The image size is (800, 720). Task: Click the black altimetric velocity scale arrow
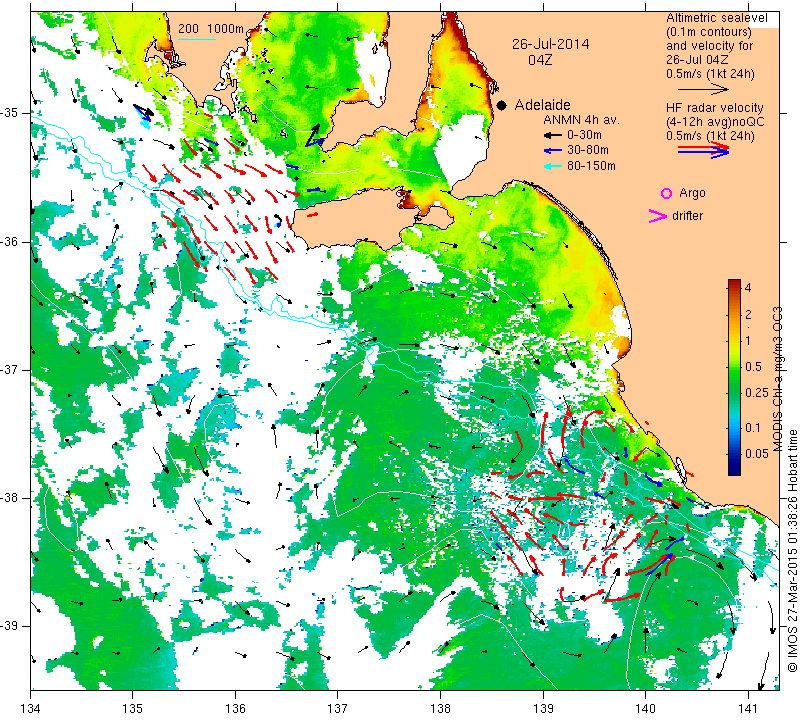[703, 89]
